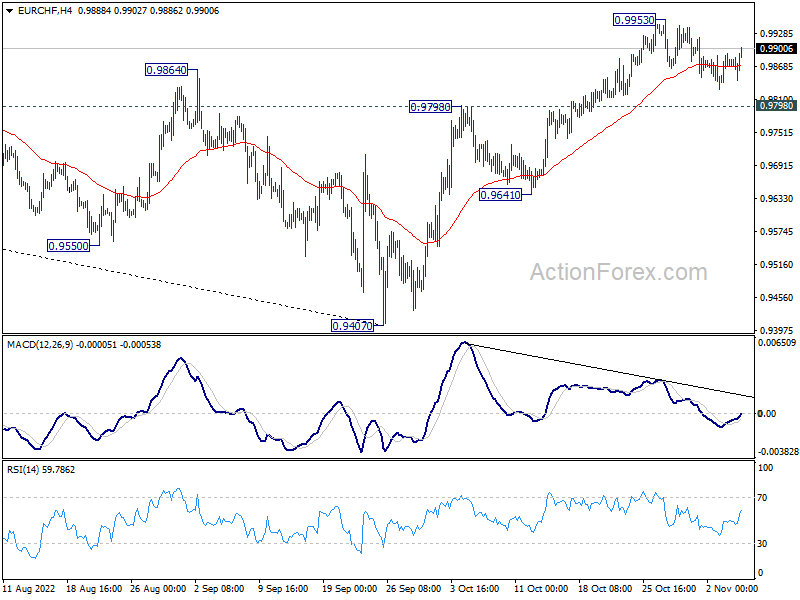Screen dimensions: 800x600
Task: Select the 0.98640 price label
Action: coord(166,70)
